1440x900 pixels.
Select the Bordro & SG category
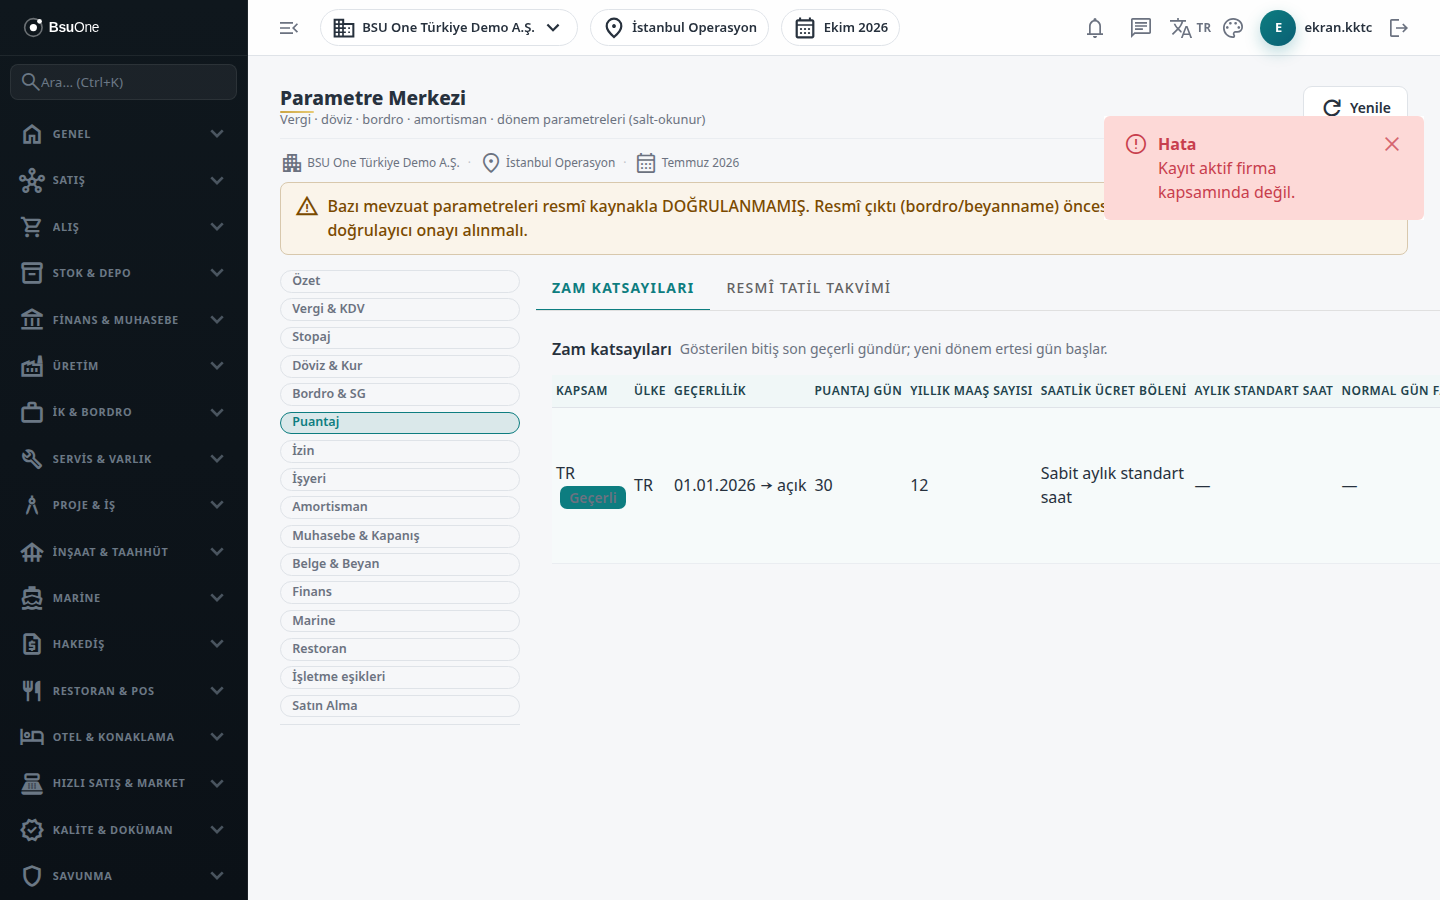[x=400, y=394]
